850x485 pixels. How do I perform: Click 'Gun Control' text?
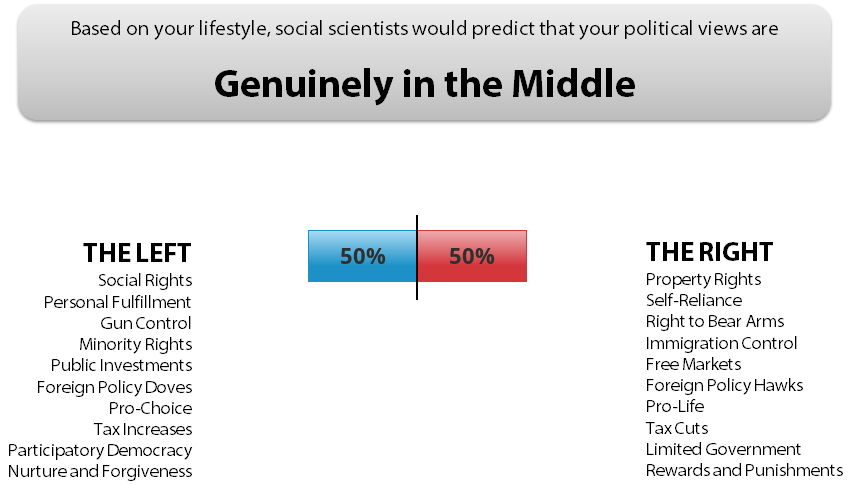point(146,323)
